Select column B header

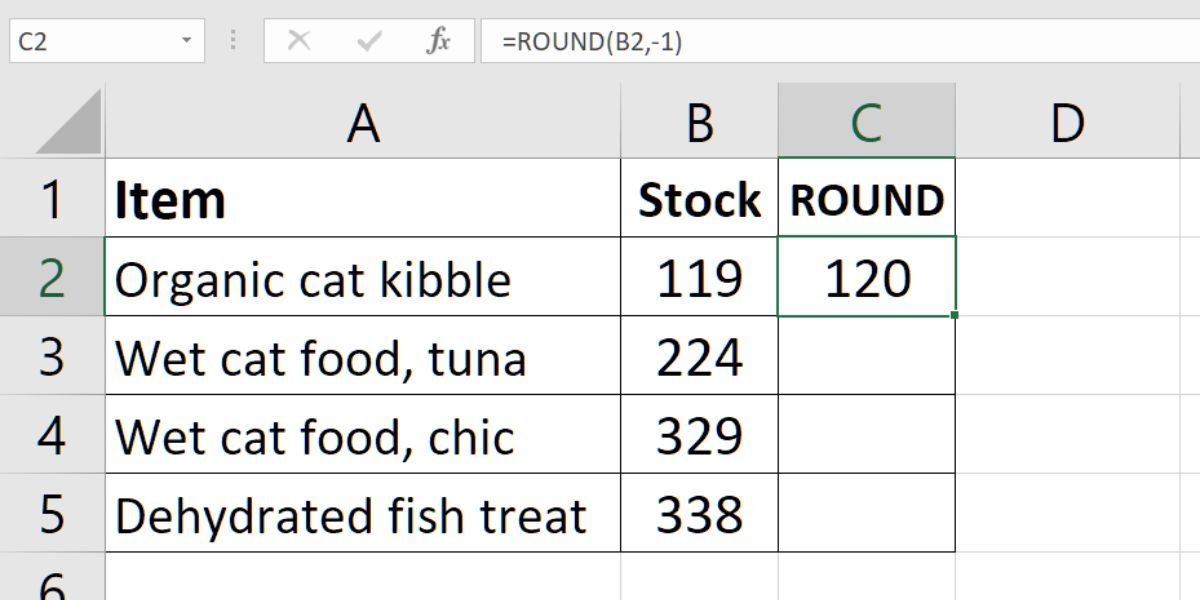699,124
